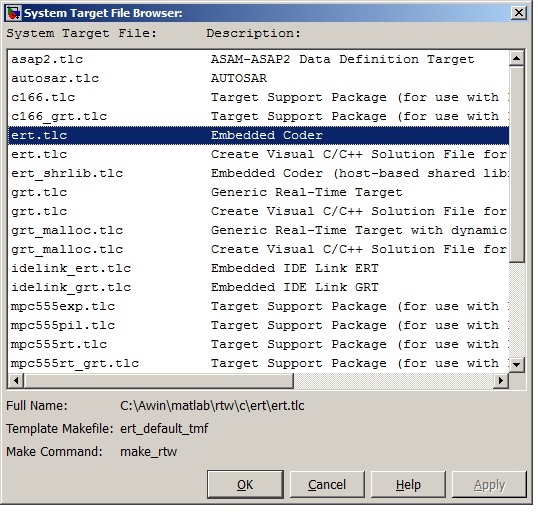Click the vertical scrollbar down arrow

516,364
